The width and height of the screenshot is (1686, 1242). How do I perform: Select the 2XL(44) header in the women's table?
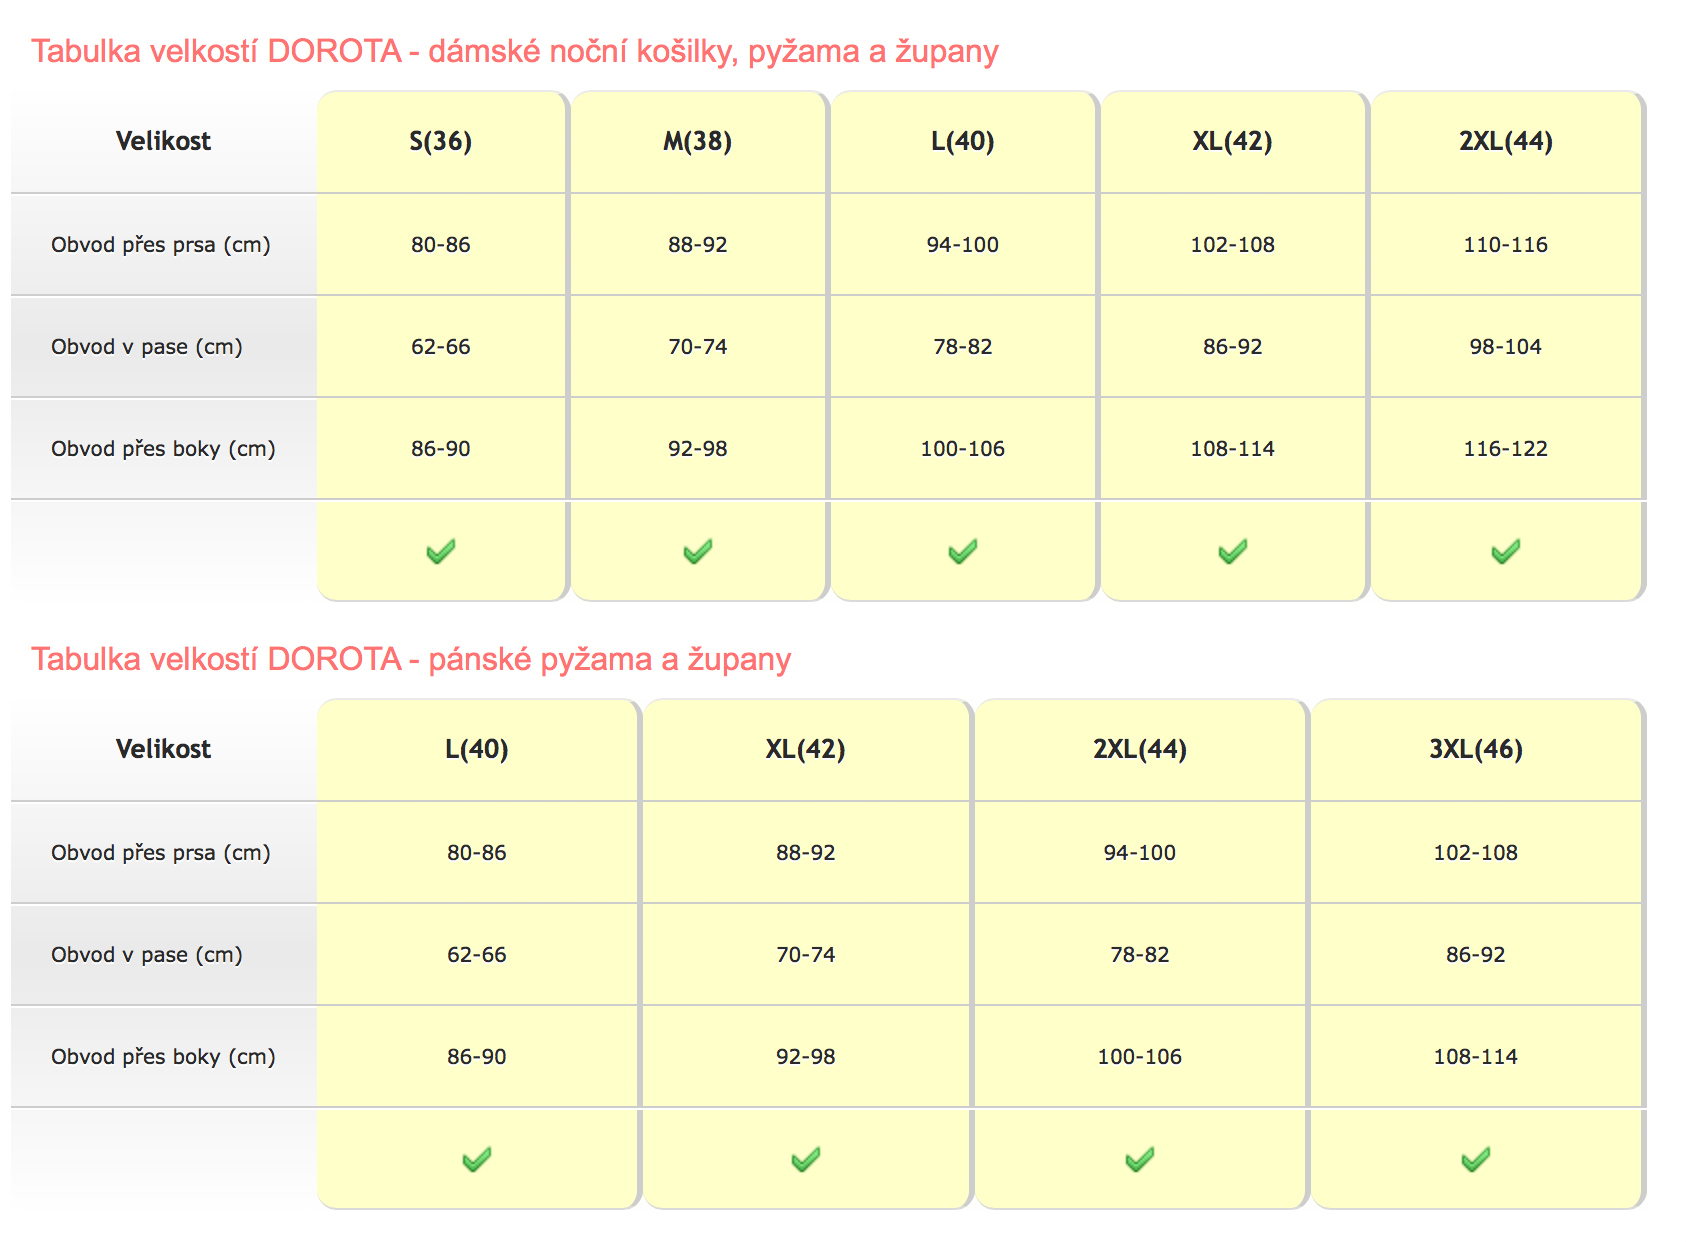tap(1506, 141)
